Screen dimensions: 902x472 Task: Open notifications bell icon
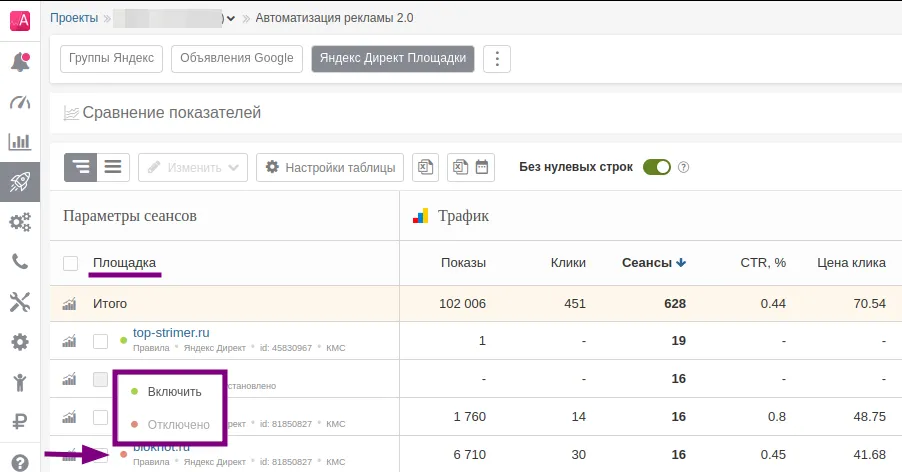(x=20, y=62)
